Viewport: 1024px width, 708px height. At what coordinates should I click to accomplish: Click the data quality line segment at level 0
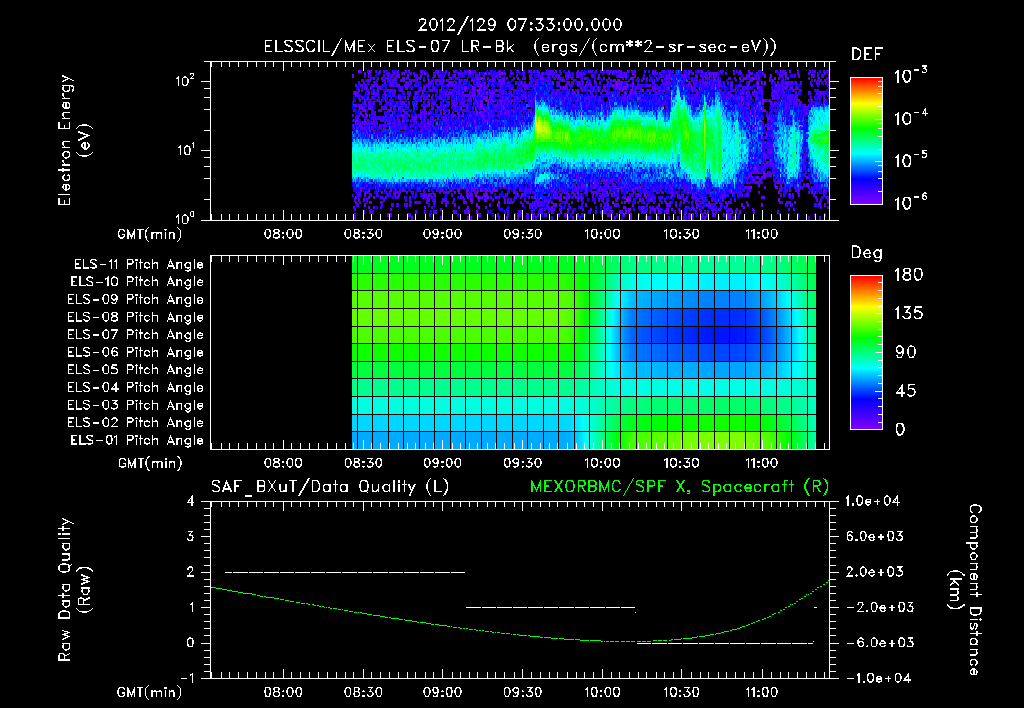(x=725, y=643)
